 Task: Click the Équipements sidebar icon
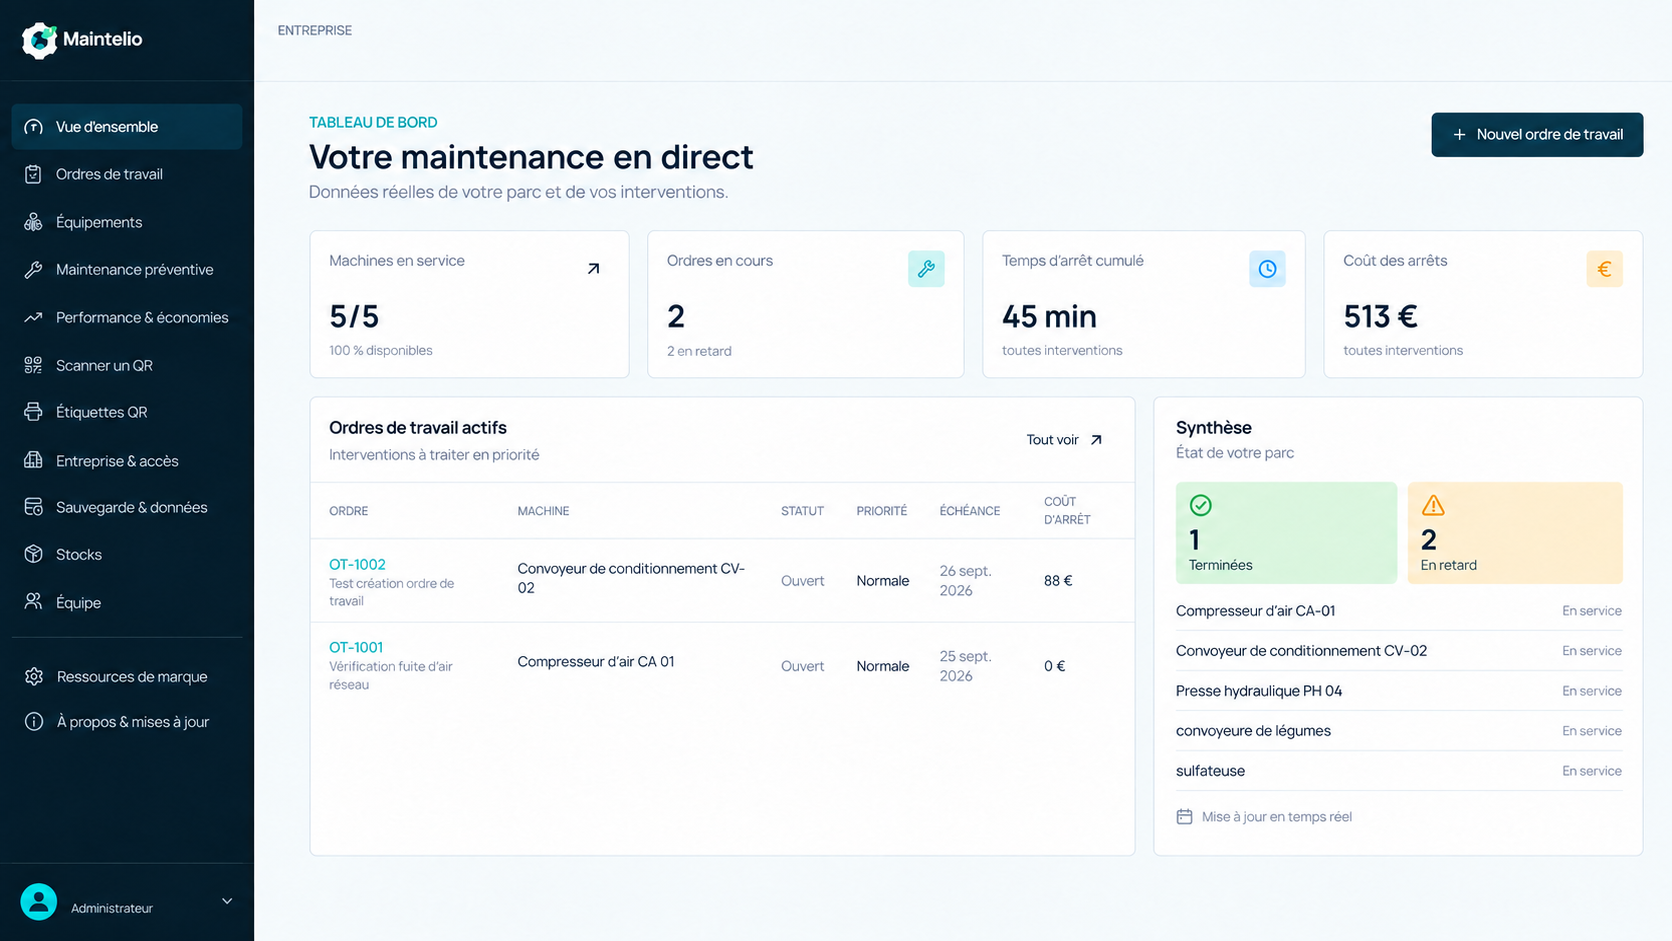point(34,222)
